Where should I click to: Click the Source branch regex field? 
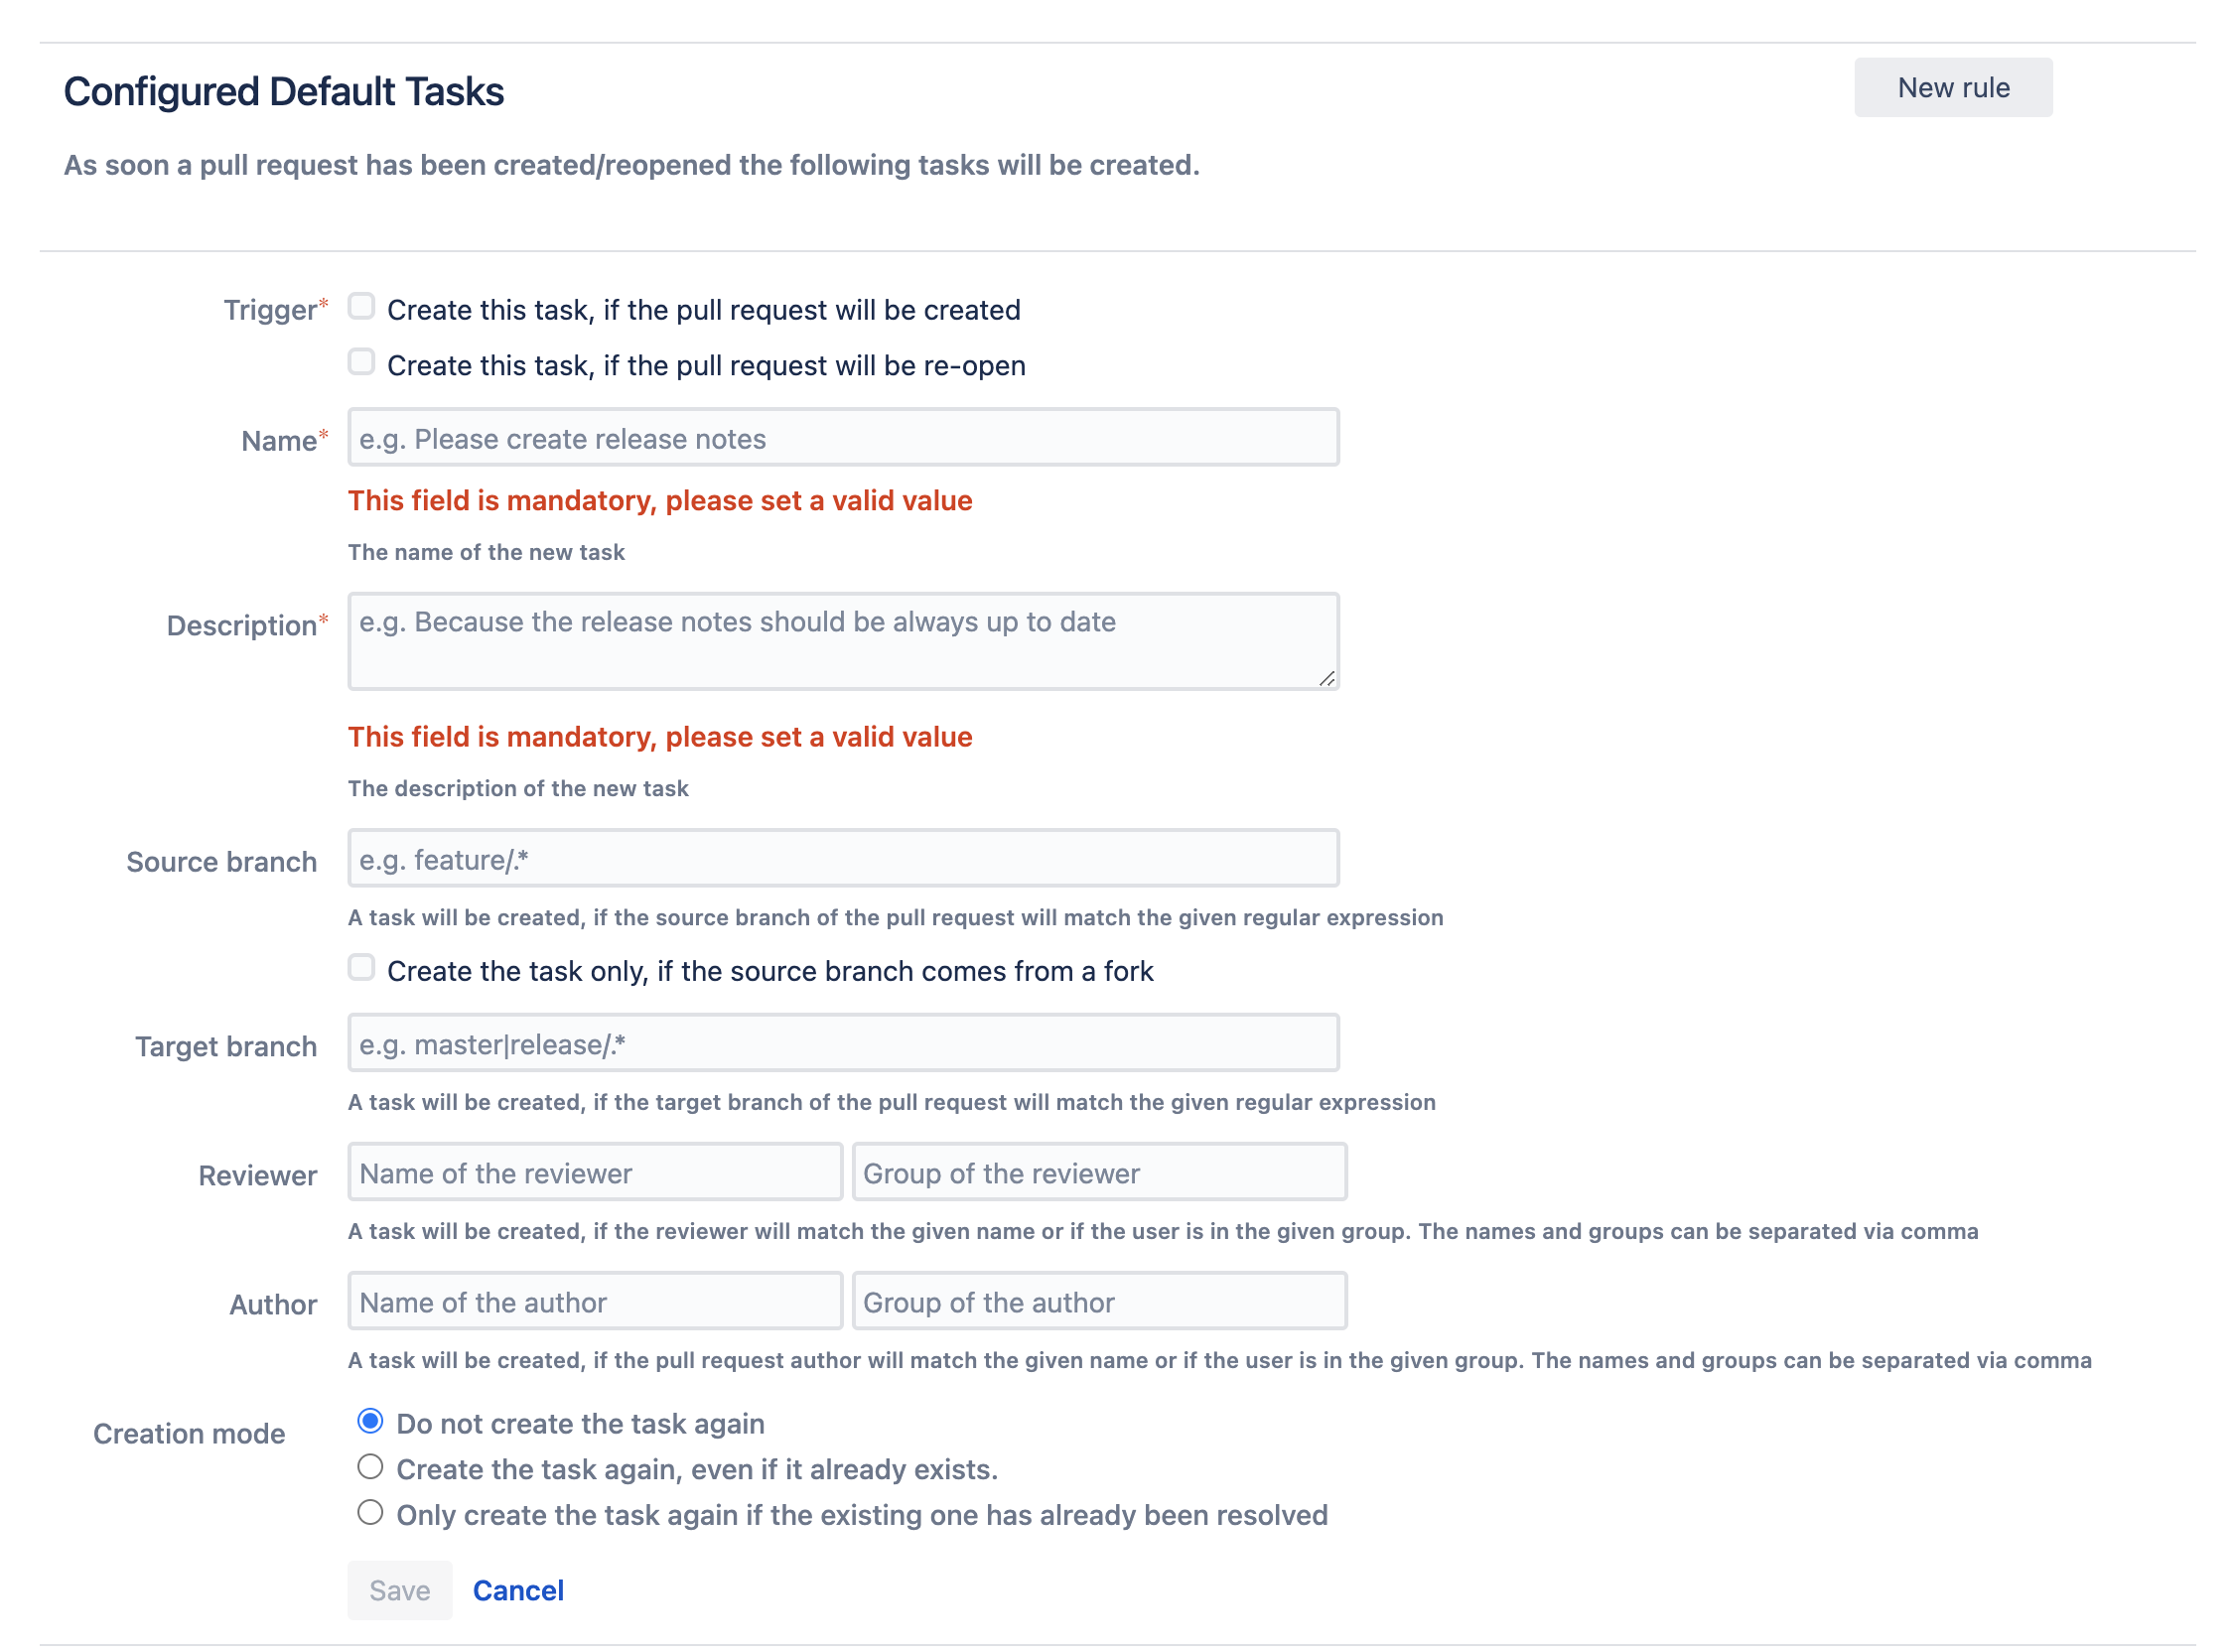click(x=842, y=859)
